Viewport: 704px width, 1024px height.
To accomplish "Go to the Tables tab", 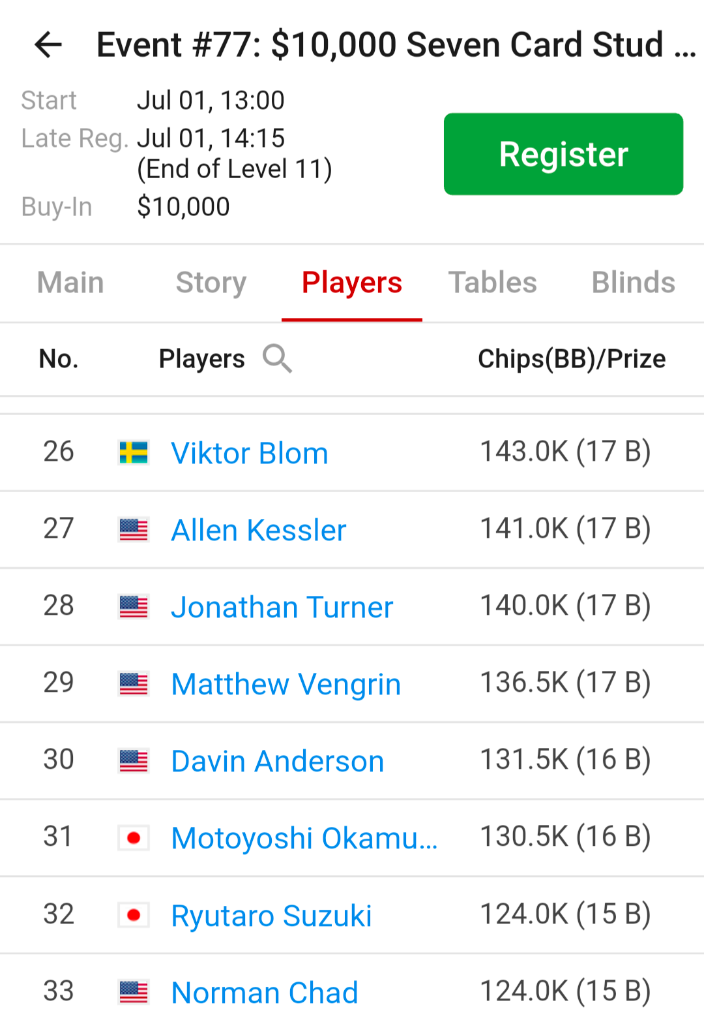I will (492, 283).
